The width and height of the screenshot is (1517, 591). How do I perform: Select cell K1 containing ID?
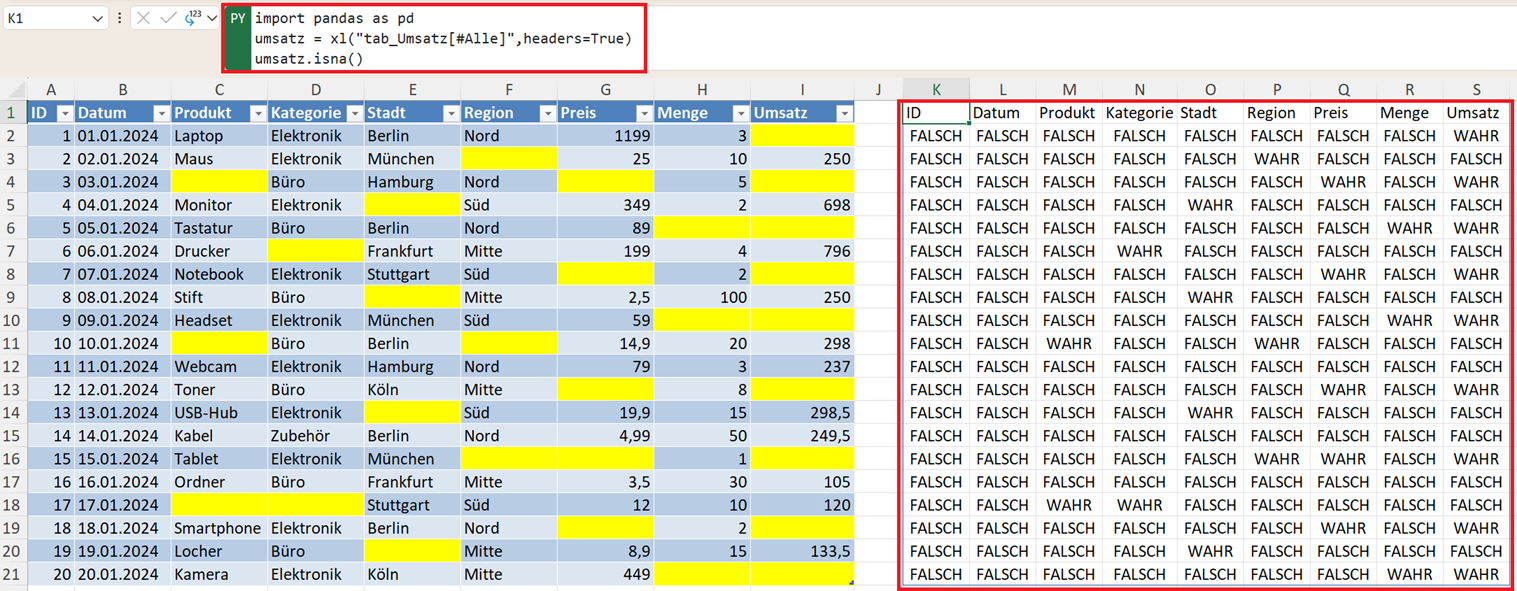point(936,113)
